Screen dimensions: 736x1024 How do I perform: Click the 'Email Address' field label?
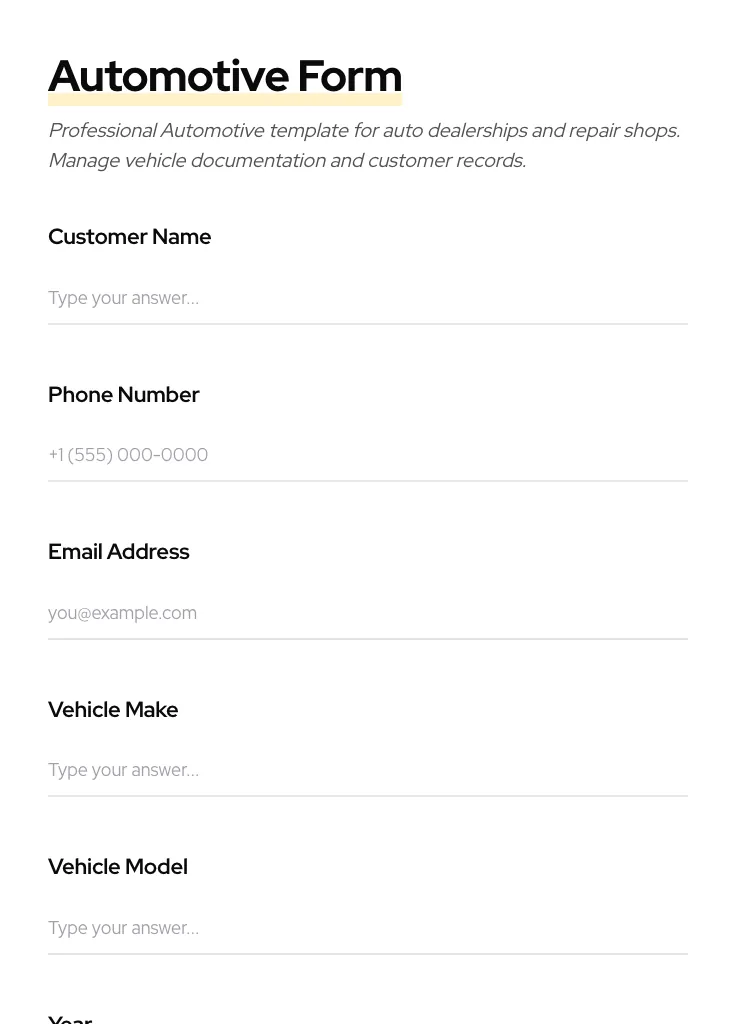(x=118, y=552)
